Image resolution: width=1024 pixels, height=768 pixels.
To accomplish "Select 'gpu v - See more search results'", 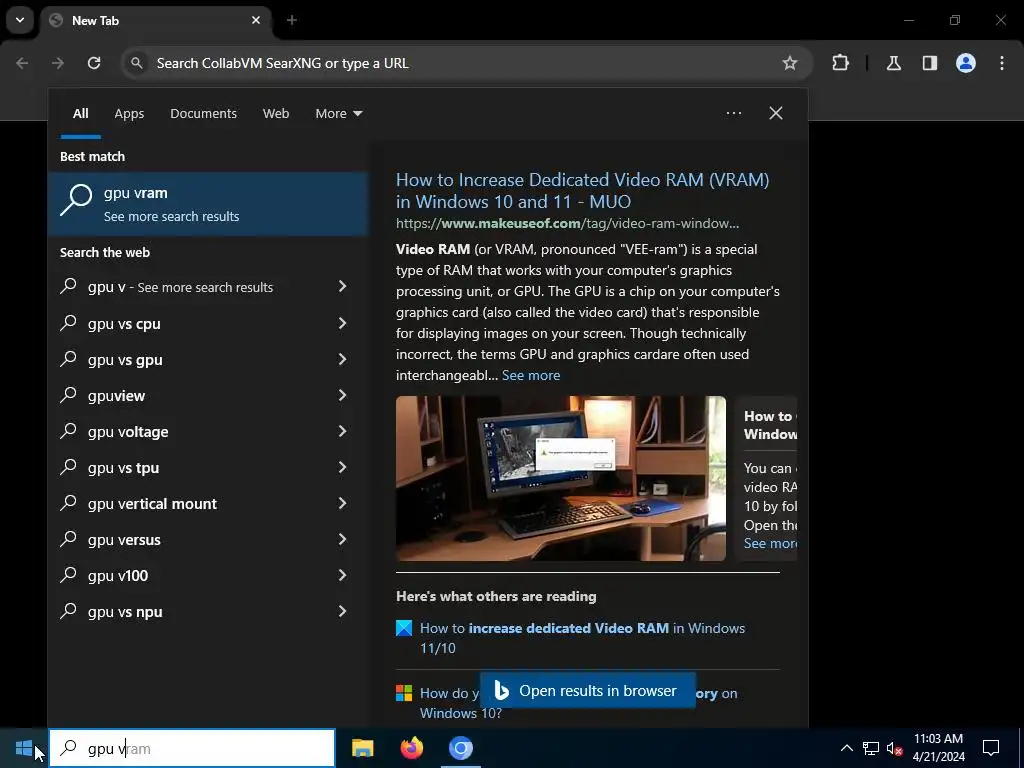I will [x=180, y=287].
